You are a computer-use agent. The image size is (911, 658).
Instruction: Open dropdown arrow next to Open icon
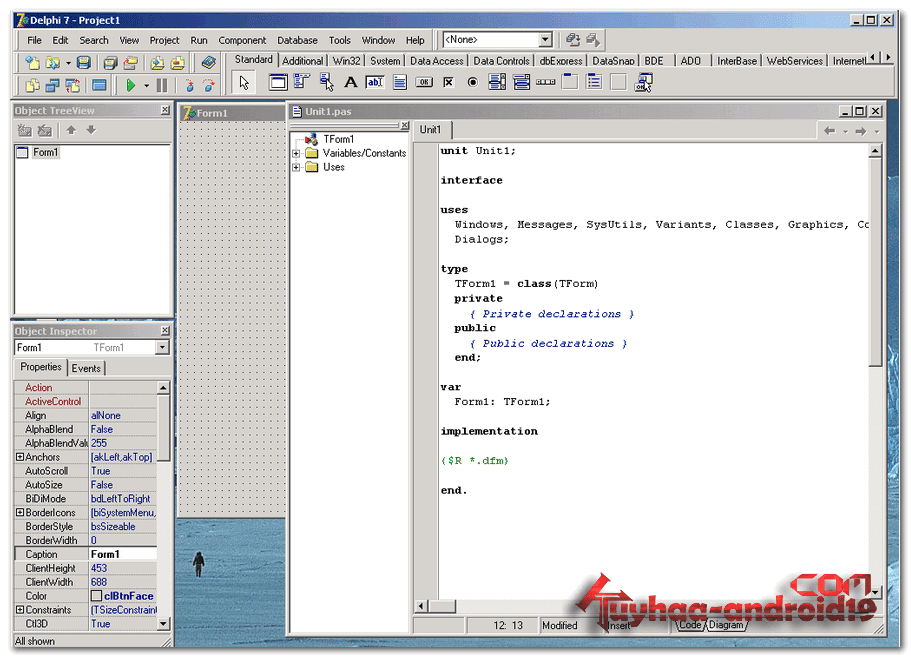68,62
